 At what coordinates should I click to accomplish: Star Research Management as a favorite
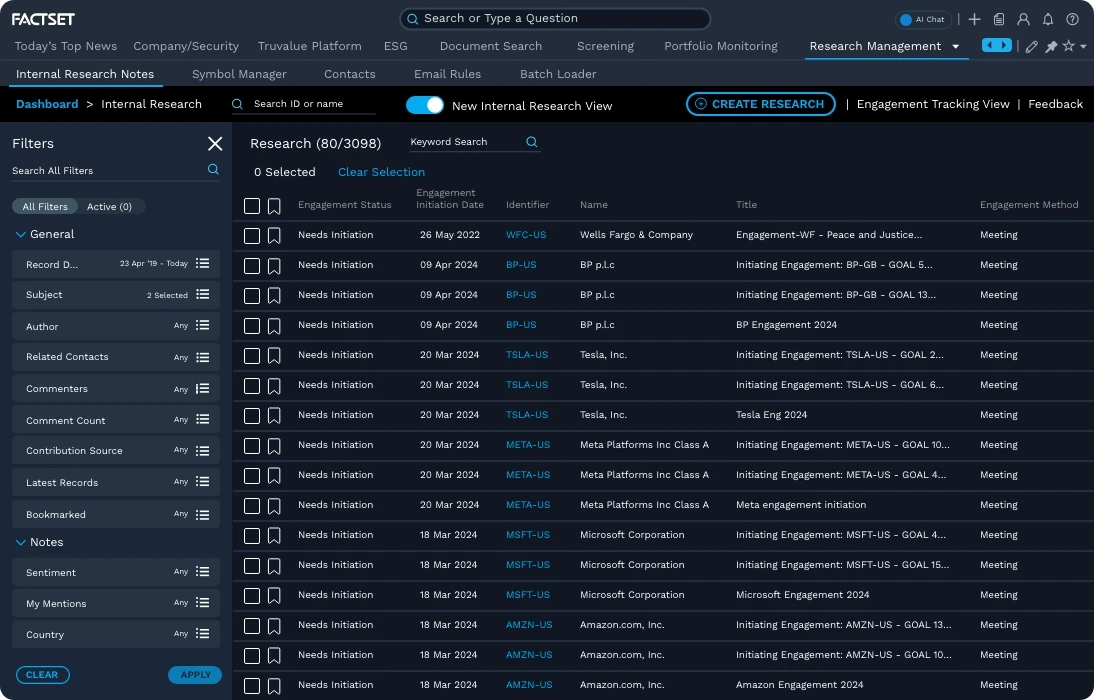1066,46
